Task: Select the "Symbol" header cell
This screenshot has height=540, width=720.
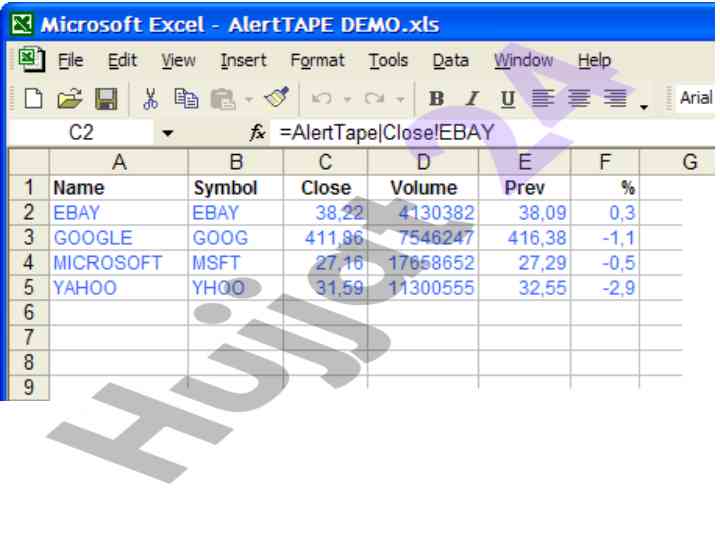Action: pos(236,187)
